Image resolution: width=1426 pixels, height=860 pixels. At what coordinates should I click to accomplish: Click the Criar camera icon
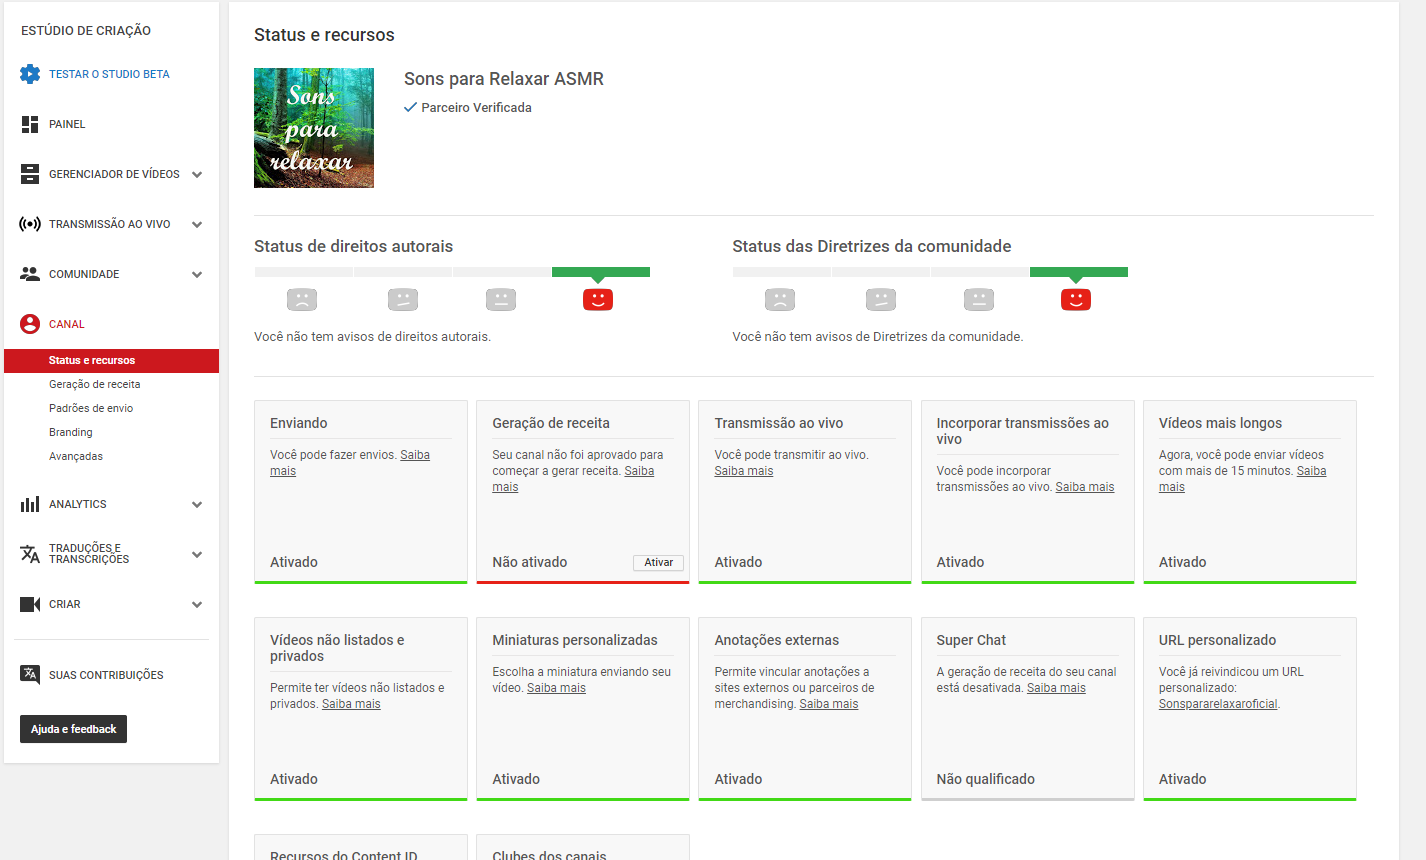30,604
